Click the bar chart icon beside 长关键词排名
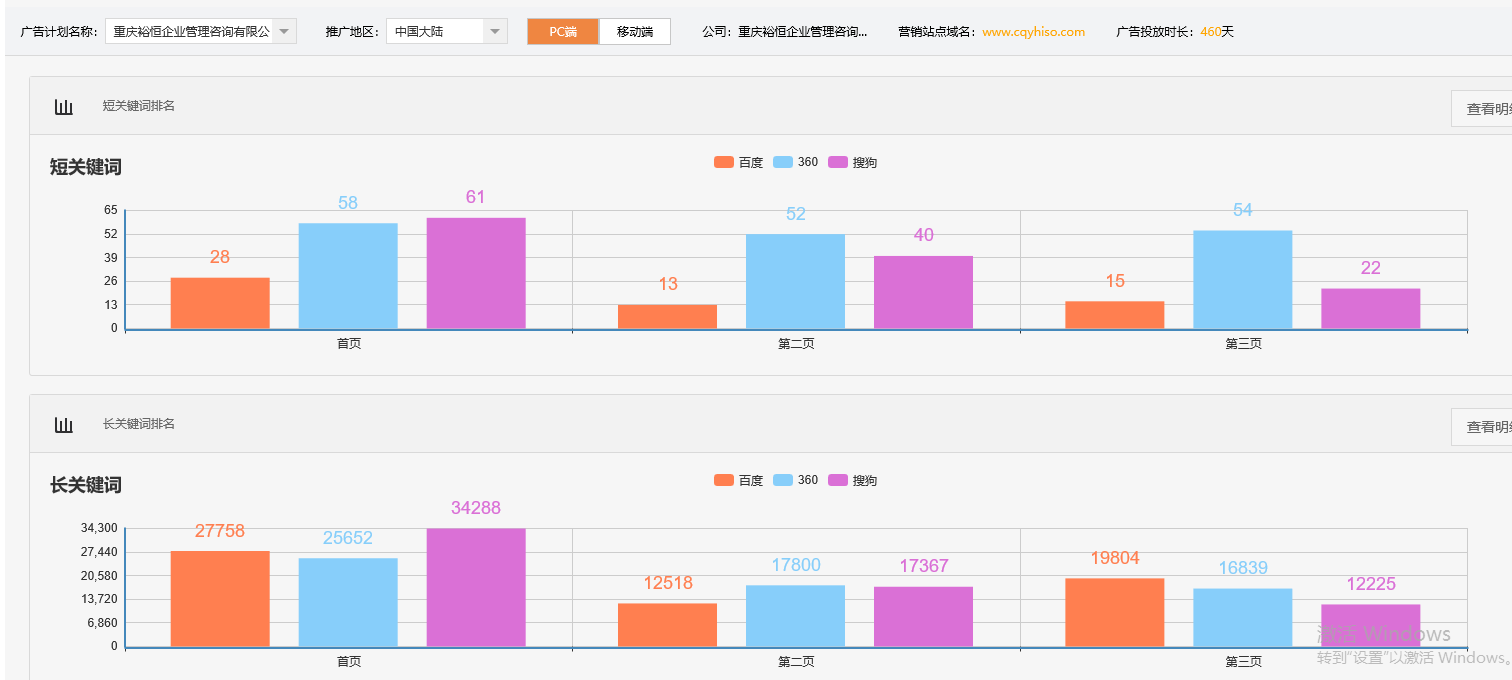Screen dimensions: 1512x680 (x=63, y=424)
